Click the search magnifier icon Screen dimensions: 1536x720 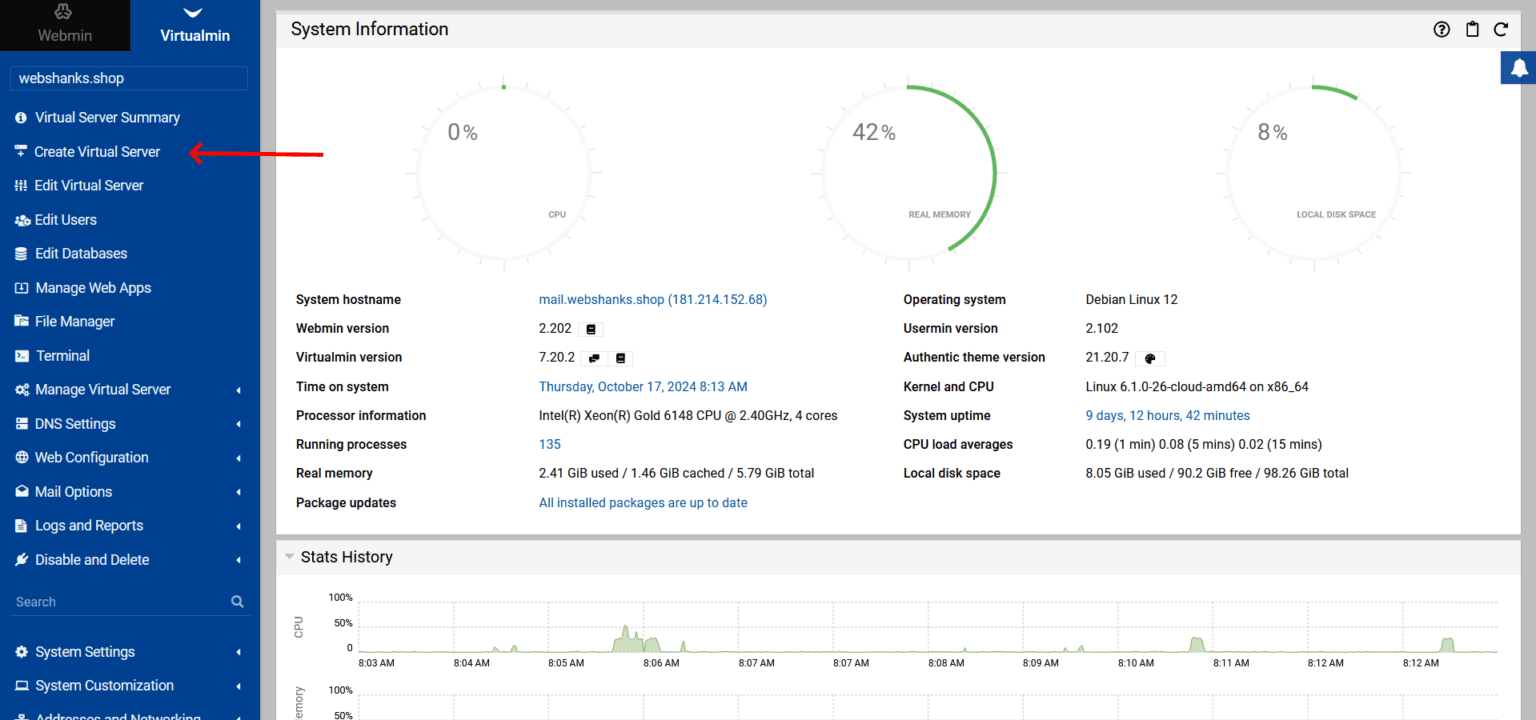pyautogui.click(x=237, y=601)
